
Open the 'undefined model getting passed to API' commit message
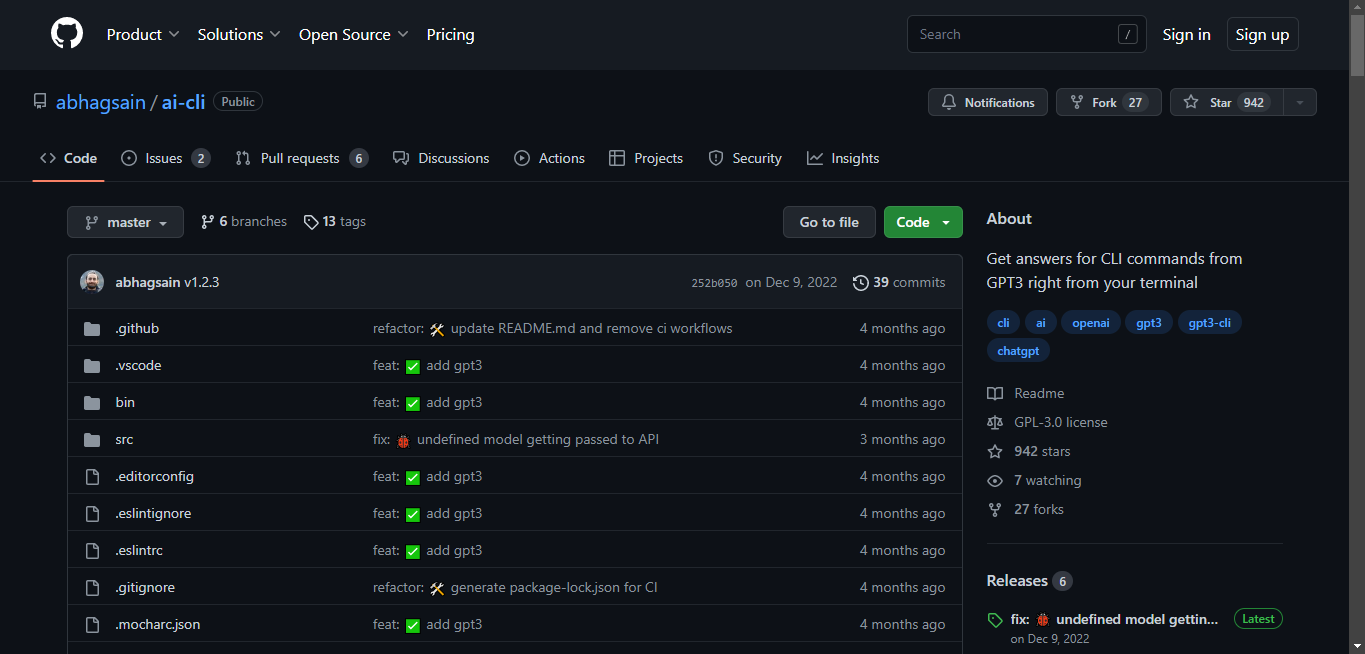pyautogui.click(x=538, y=440)
